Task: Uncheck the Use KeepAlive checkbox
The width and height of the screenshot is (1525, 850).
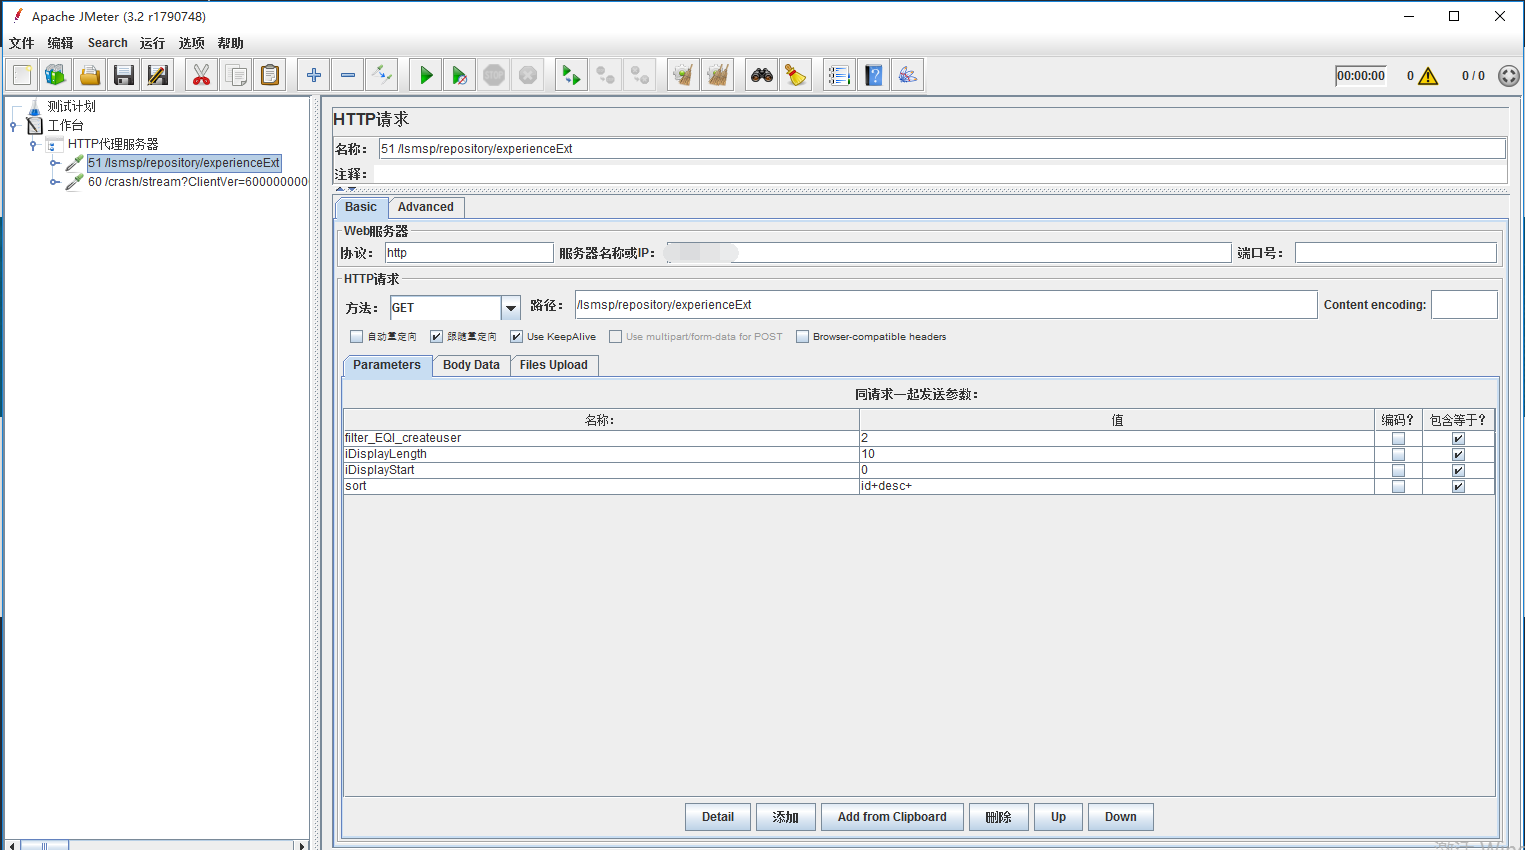Action: (516, 337)
